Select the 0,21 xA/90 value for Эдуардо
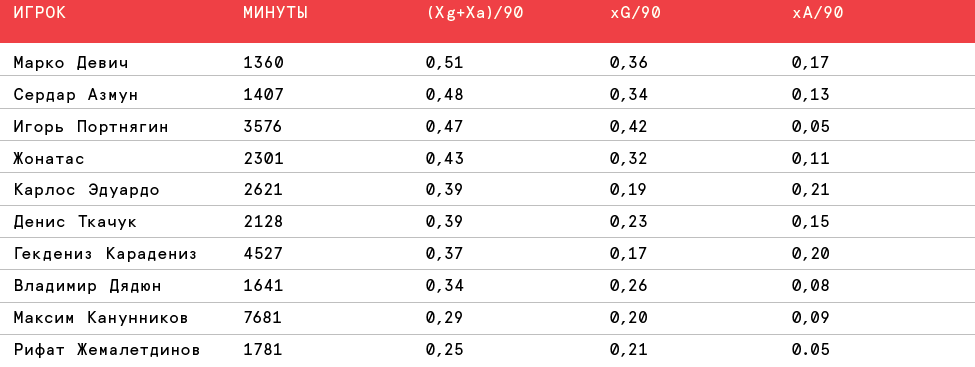 (811, 190)
